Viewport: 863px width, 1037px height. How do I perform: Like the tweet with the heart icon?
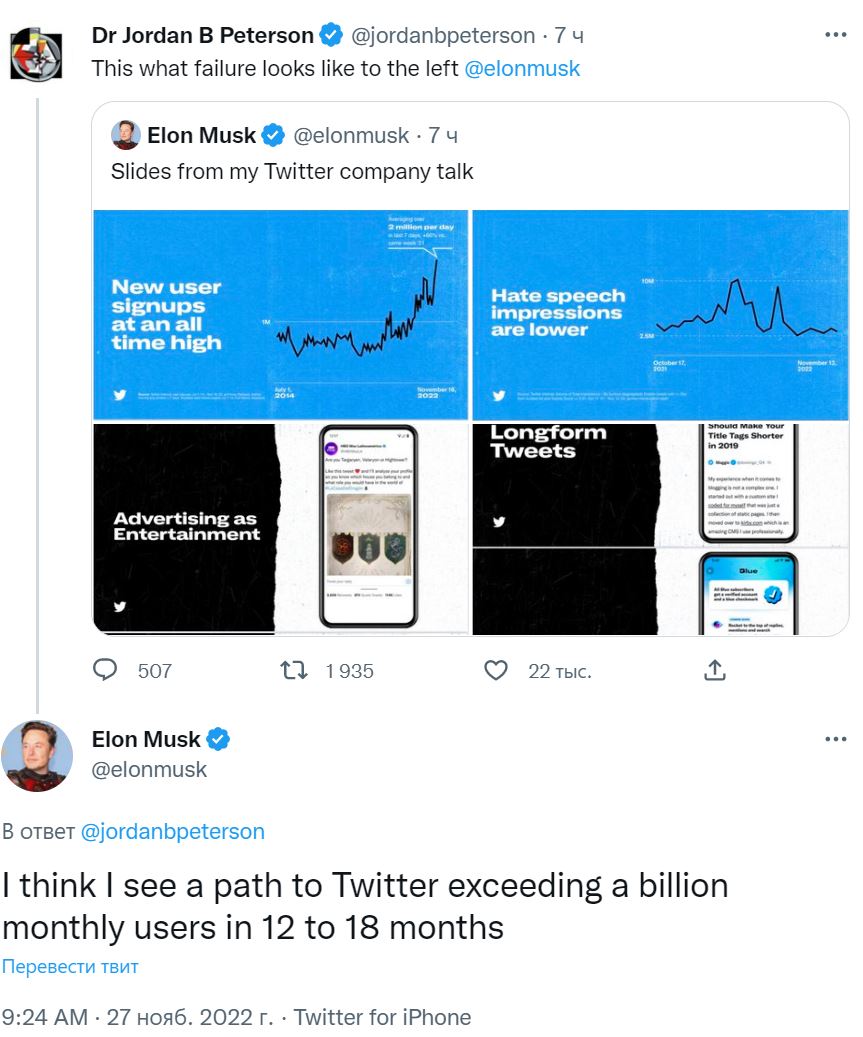pos(496,670)
